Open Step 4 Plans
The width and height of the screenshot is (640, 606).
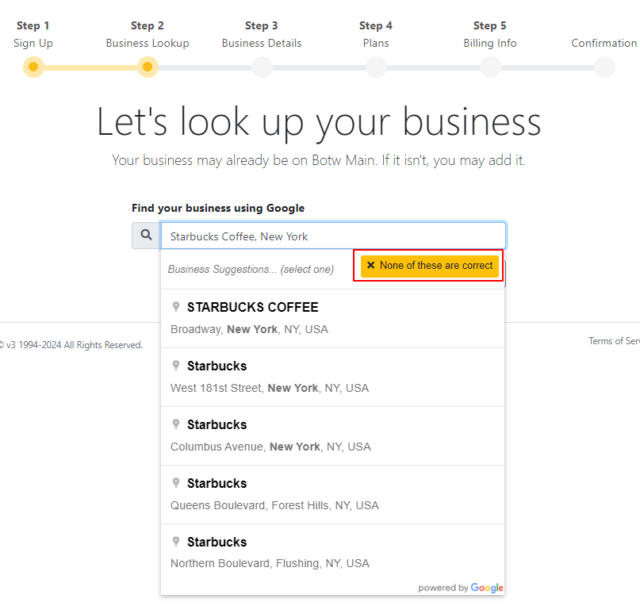pos(376,34)
